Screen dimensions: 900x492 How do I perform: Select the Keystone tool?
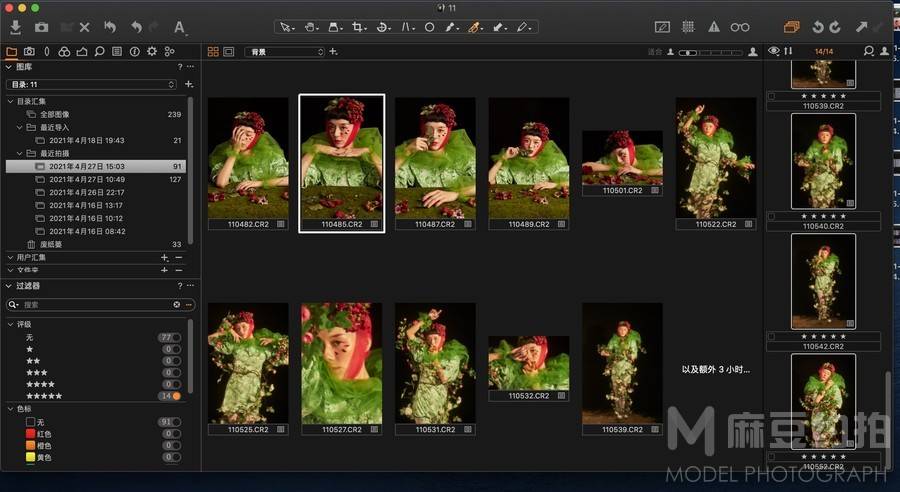point(407,27)
